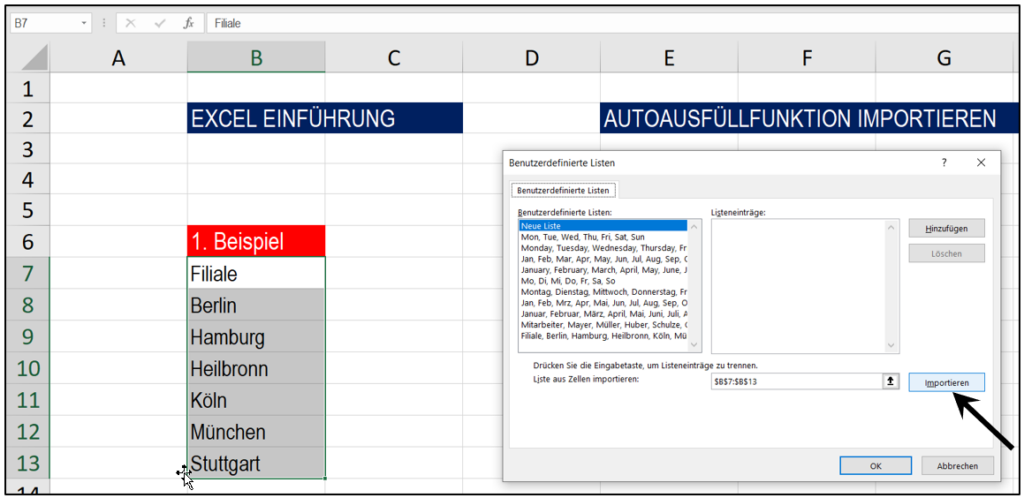Select column A header
Screen dimensions: 1024x498
(118, 58)
